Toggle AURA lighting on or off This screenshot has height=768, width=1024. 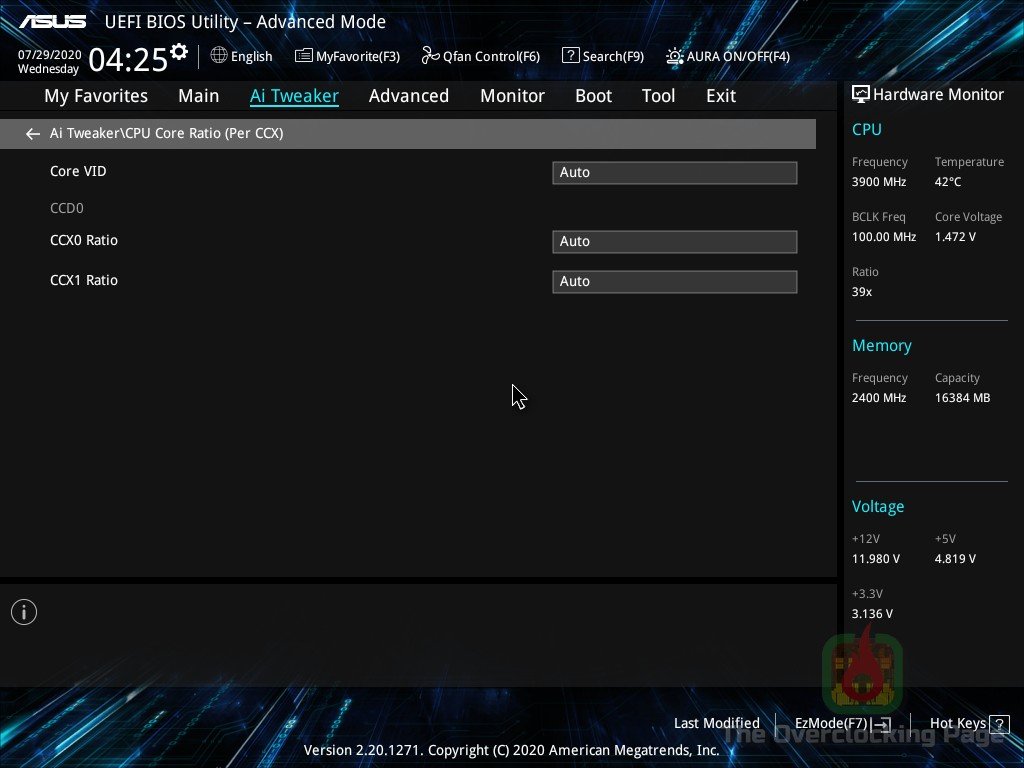[728, 56]
